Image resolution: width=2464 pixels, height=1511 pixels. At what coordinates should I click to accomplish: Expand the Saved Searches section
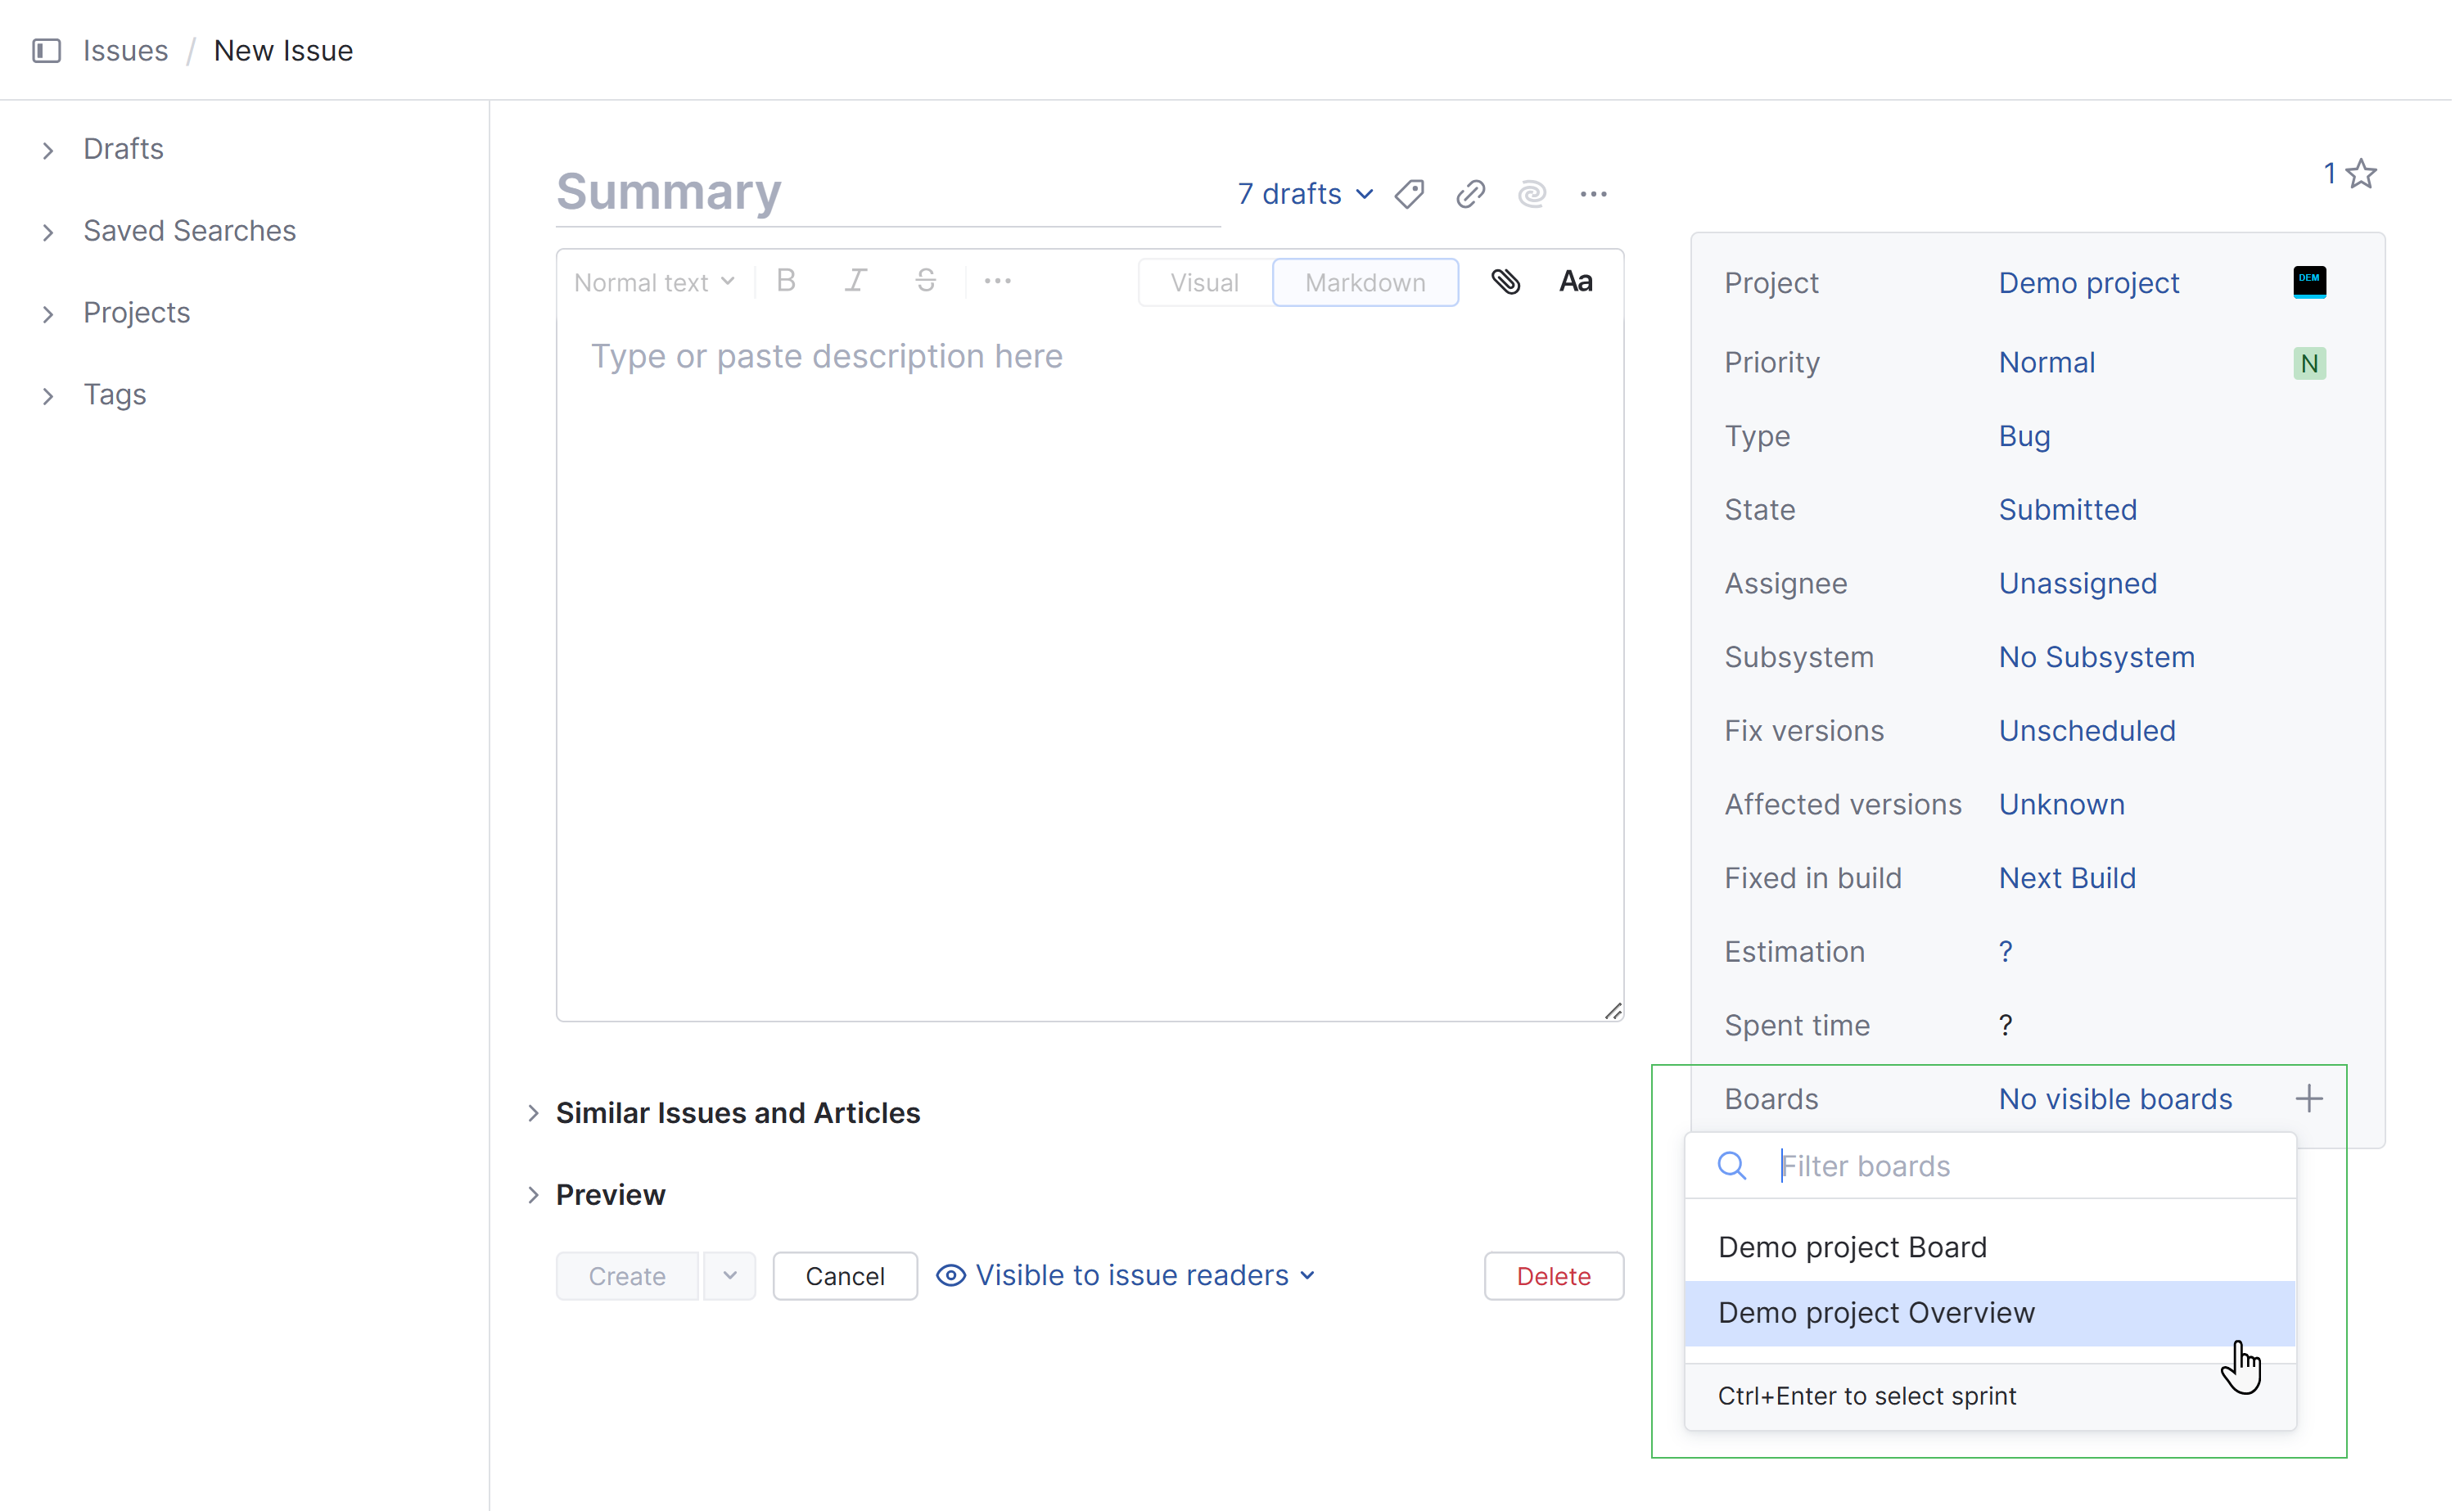tap(190, 232)
